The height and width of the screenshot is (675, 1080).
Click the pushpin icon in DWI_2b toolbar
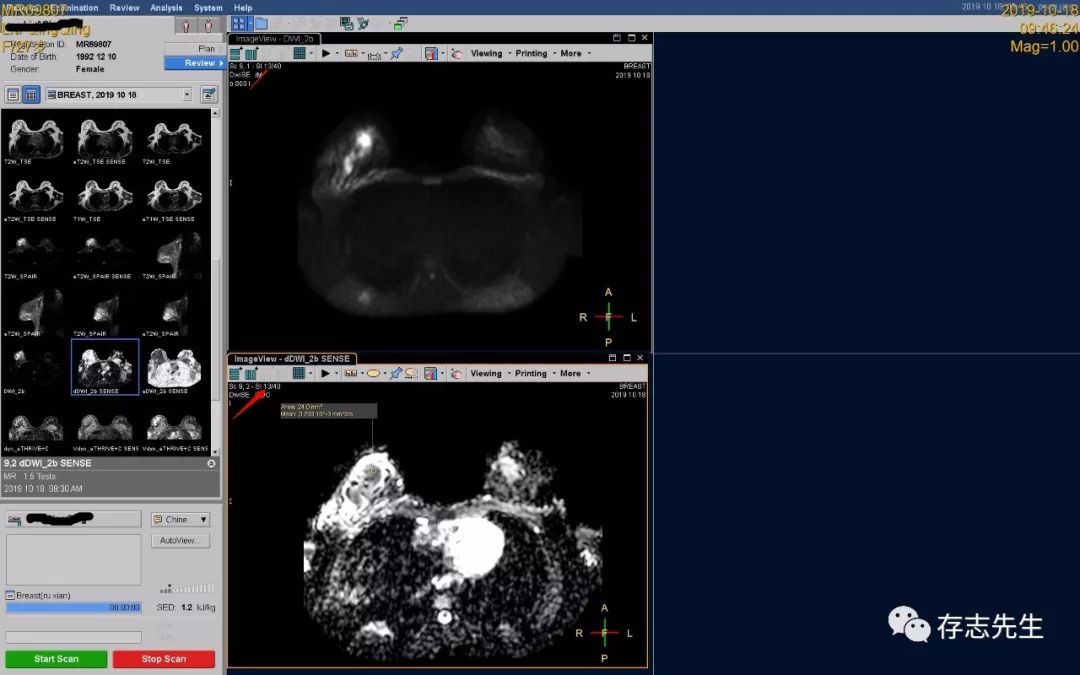pyautogui.click(x=397, y=53)
